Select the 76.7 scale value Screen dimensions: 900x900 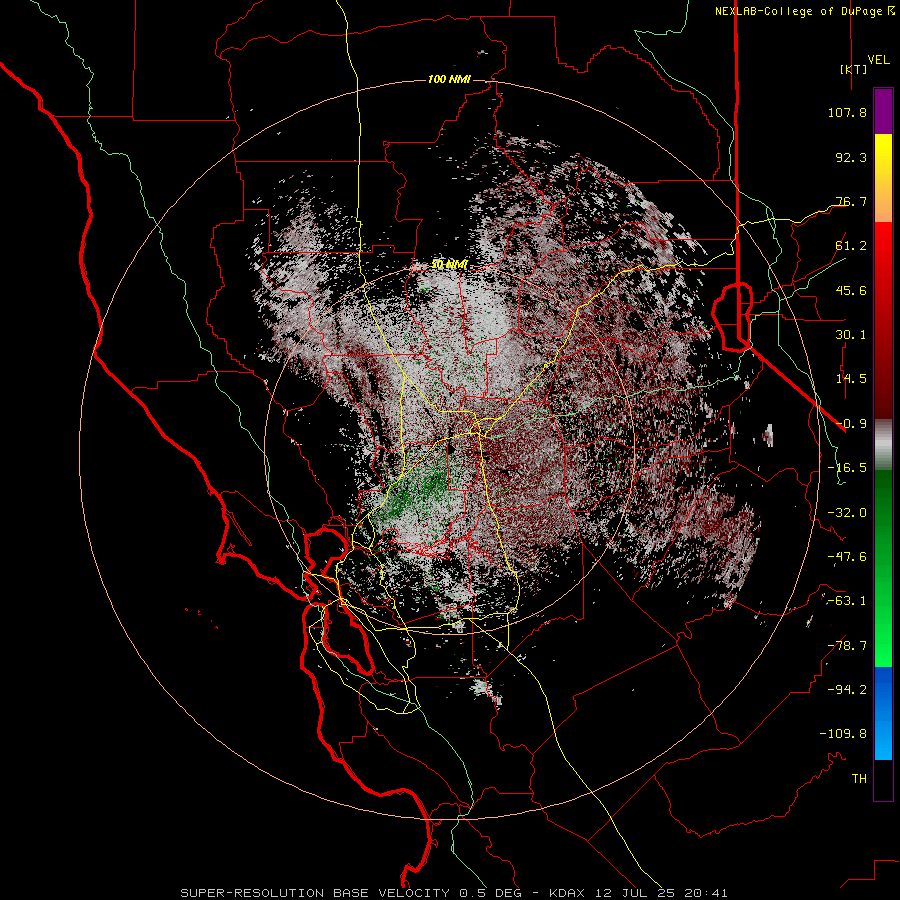pos(851,201)
